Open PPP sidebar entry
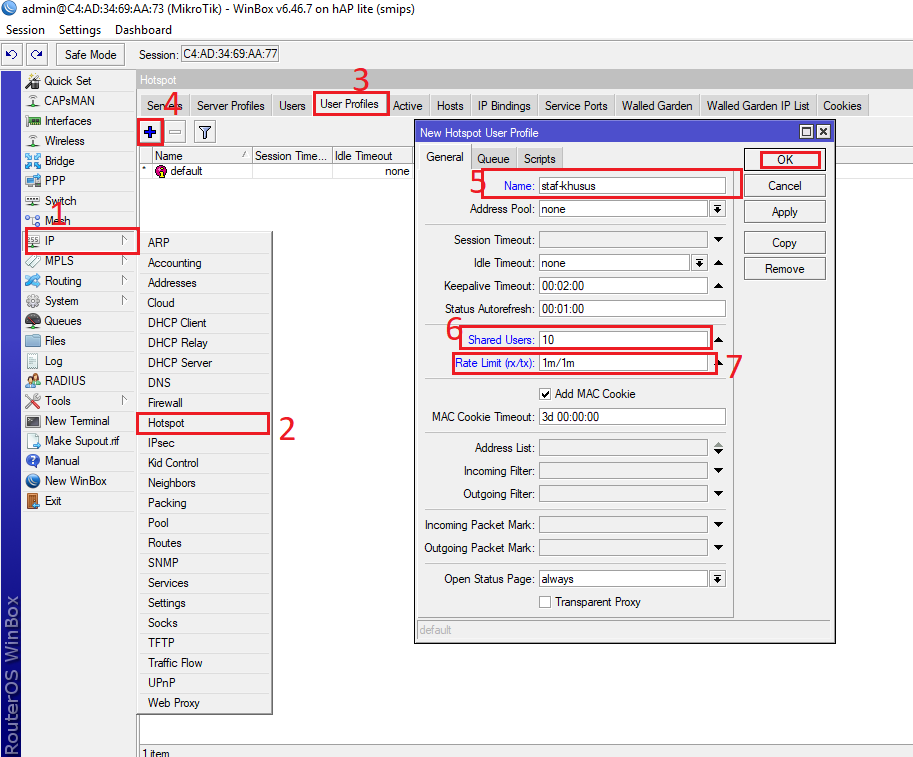Image resolution: width=913 pixels, height=757 pixels. 55,181
